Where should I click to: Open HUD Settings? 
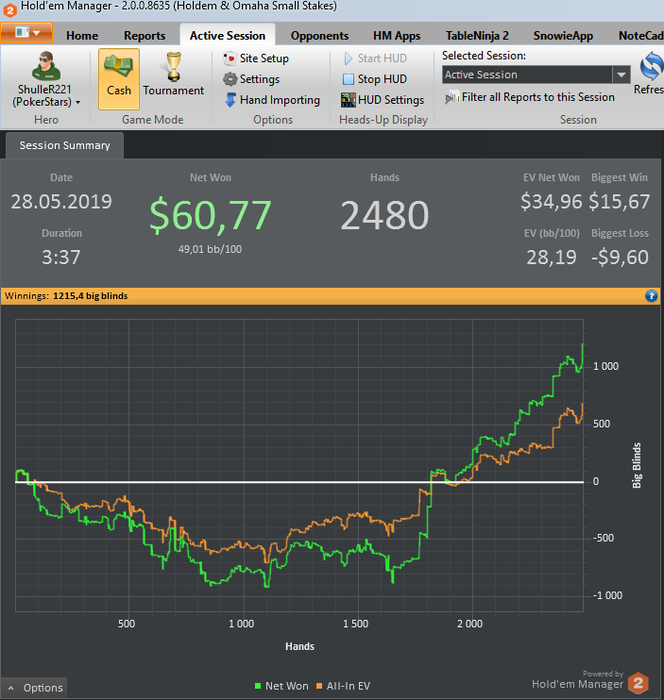click(382, 100)
